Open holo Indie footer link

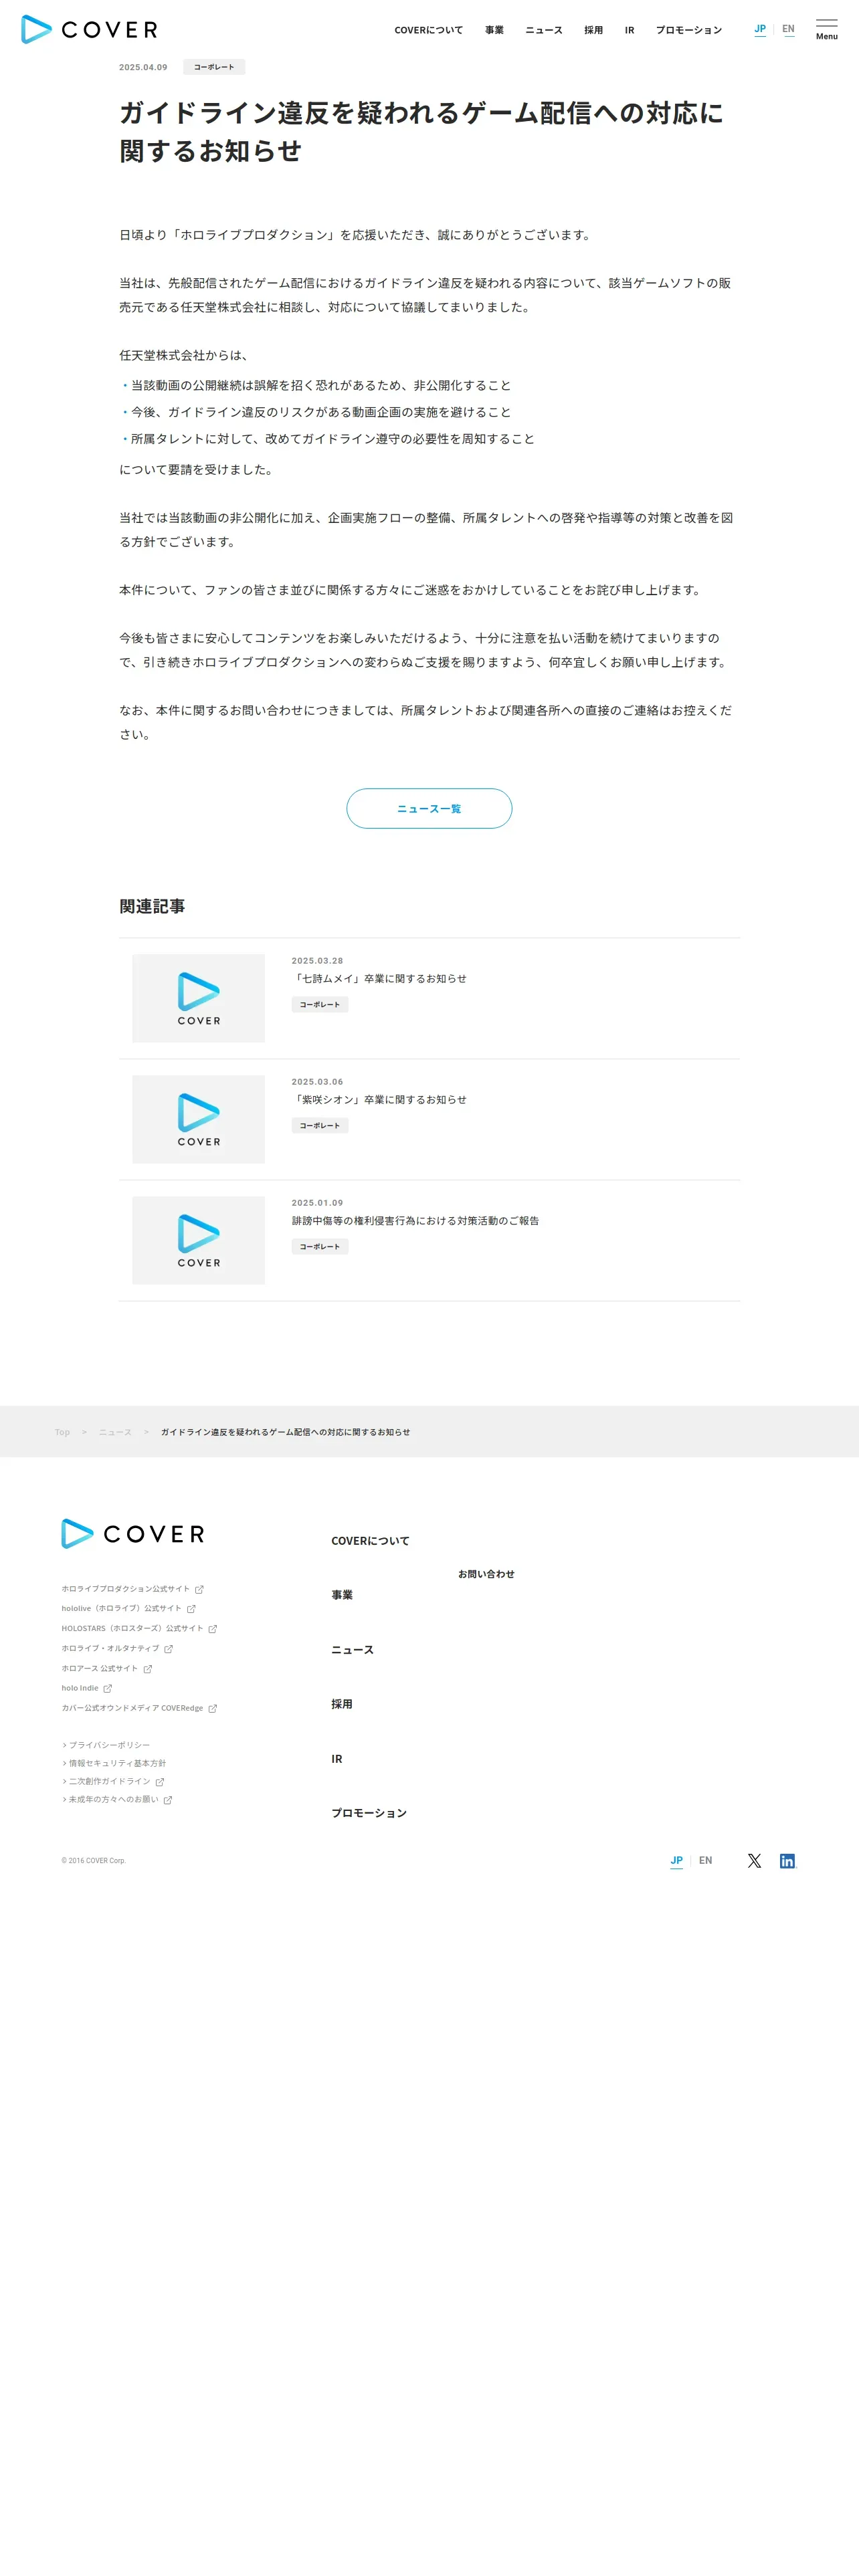click(86, 1688)
